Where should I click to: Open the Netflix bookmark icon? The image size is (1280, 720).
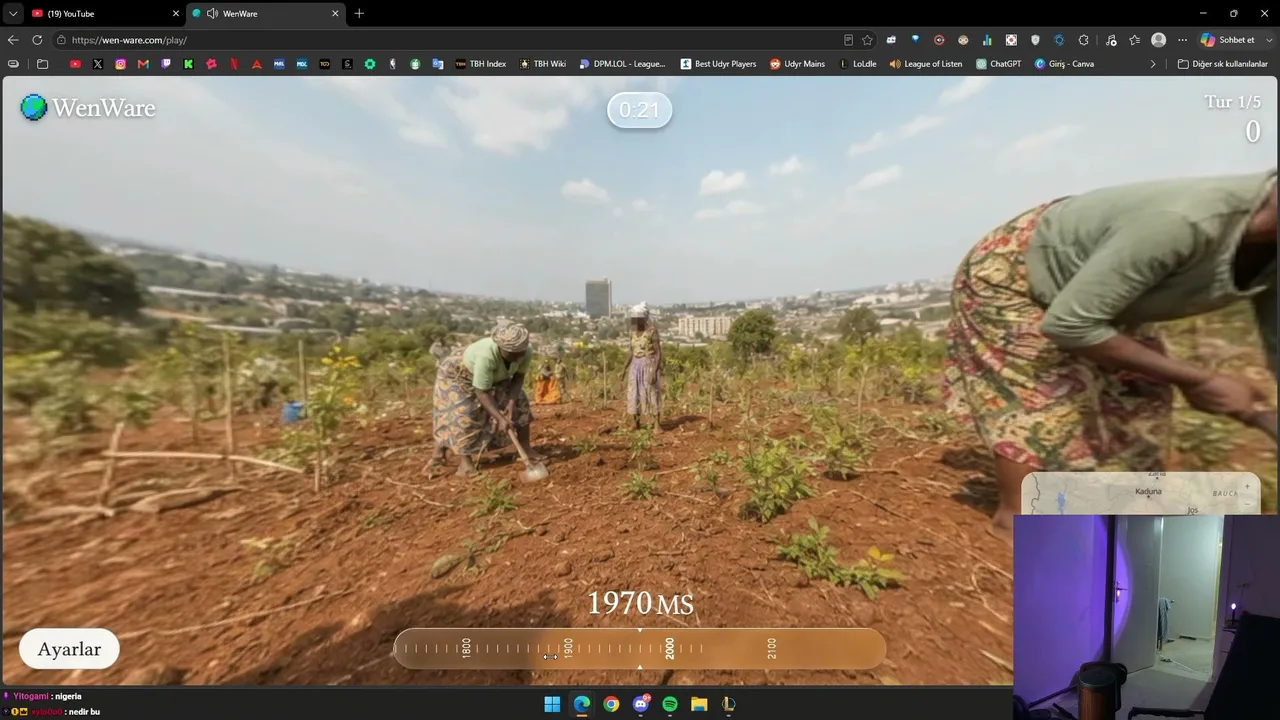[234, 64]
